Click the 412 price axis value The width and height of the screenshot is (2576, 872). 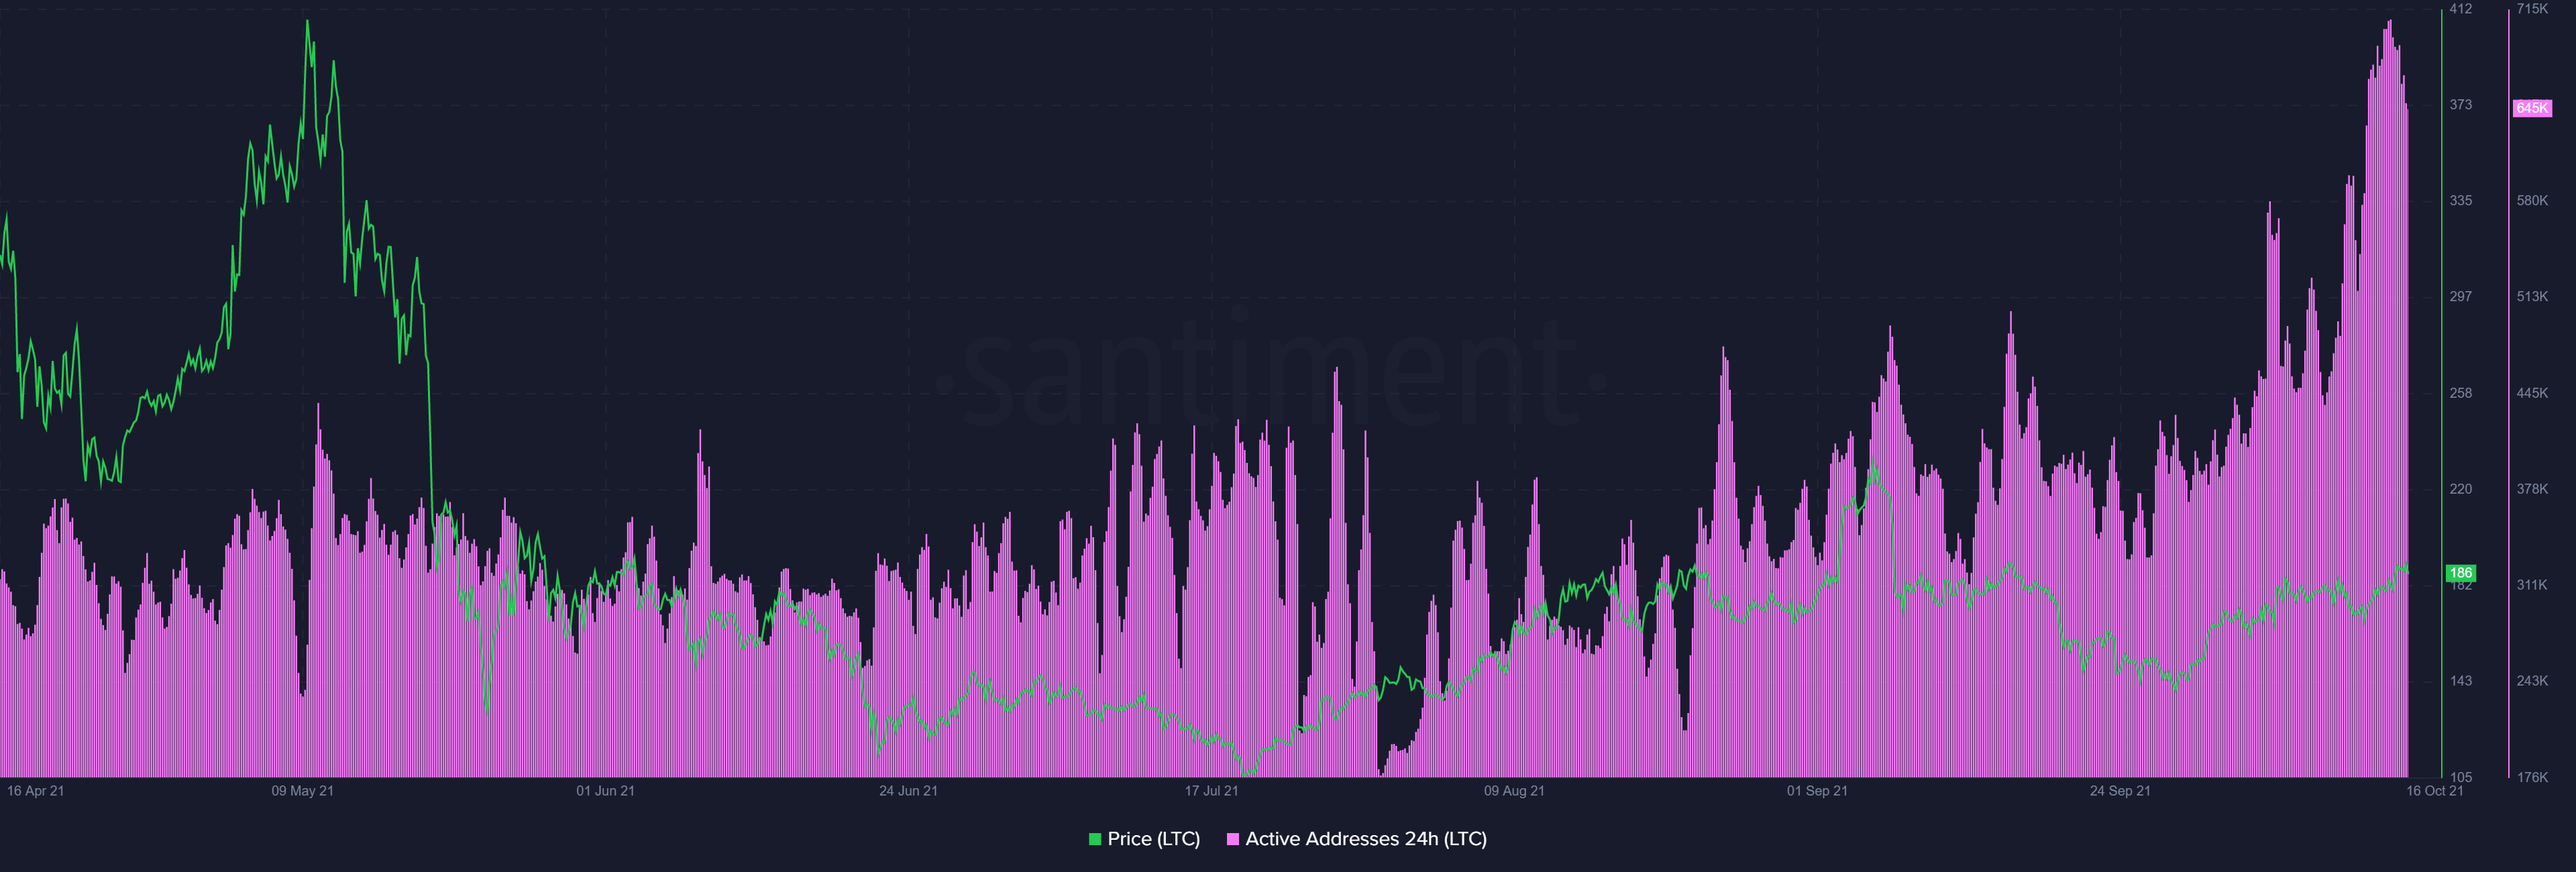click(x=2460, y=9)
